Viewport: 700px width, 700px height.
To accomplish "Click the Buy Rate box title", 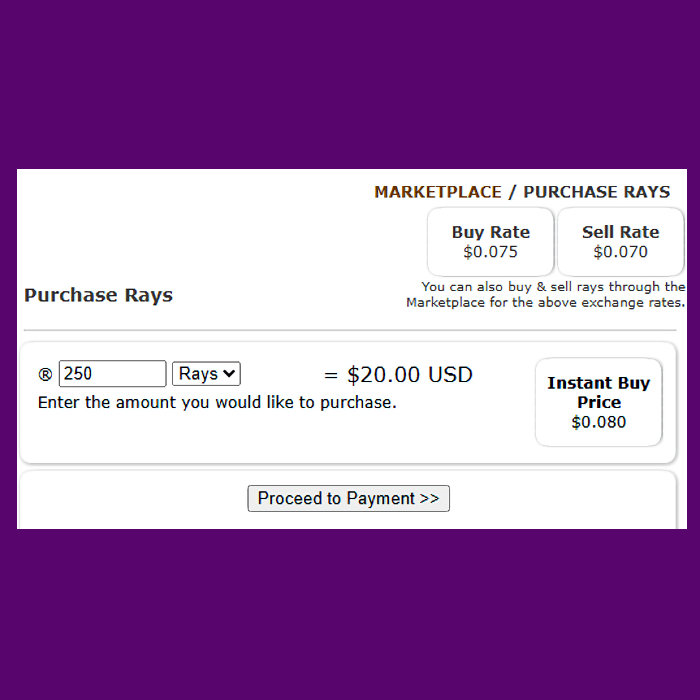I will 490,232.
